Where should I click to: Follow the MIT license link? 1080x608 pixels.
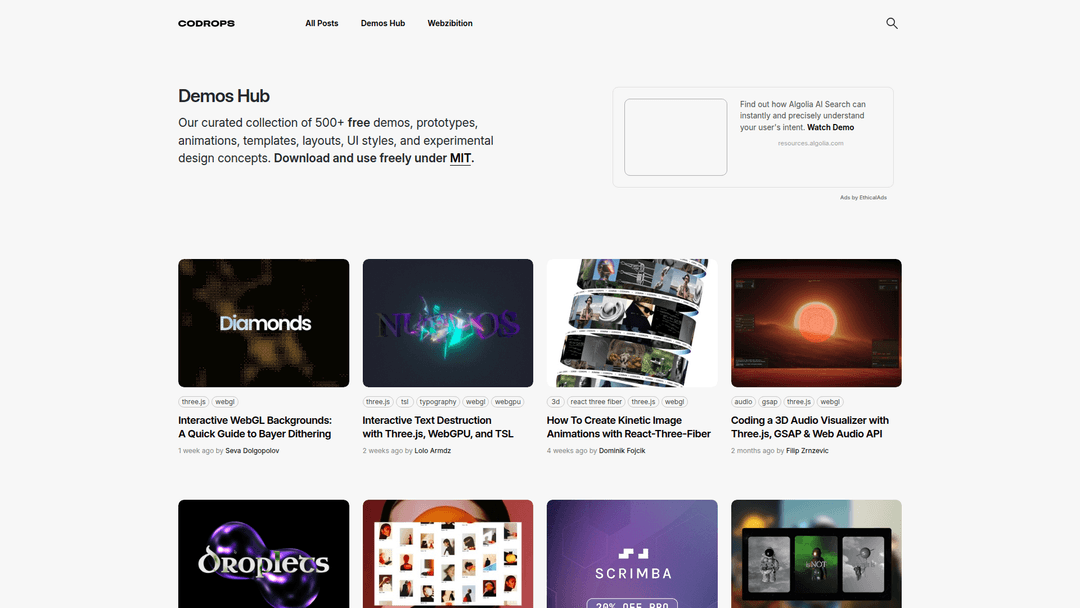tap(460, 158)
